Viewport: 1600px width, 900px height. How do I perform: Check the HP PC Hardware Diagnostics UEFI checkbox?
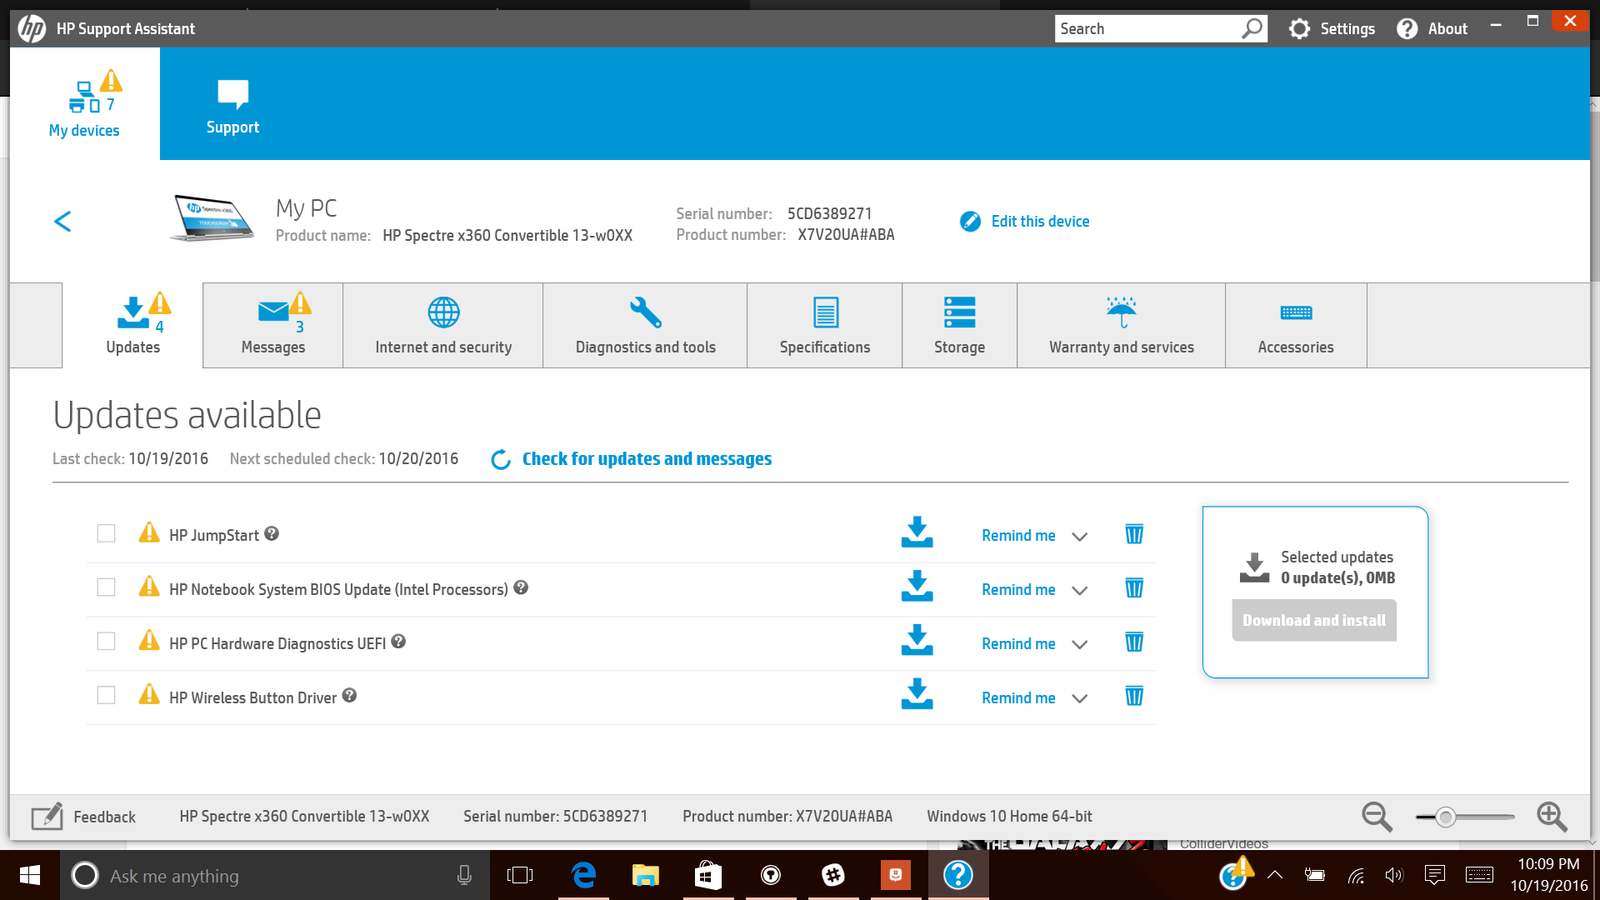(105, 641)
